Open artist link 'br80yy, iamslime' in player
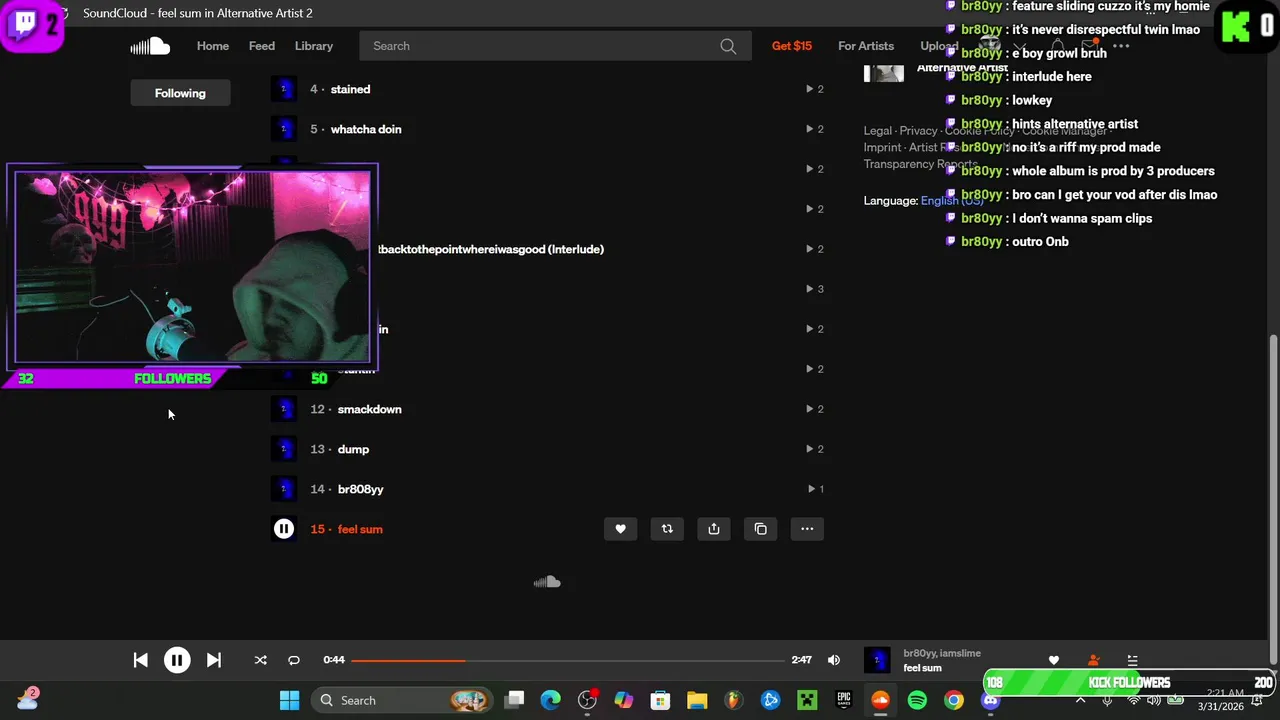This screenshot has height=720, width=1280. tap(942, 653)
